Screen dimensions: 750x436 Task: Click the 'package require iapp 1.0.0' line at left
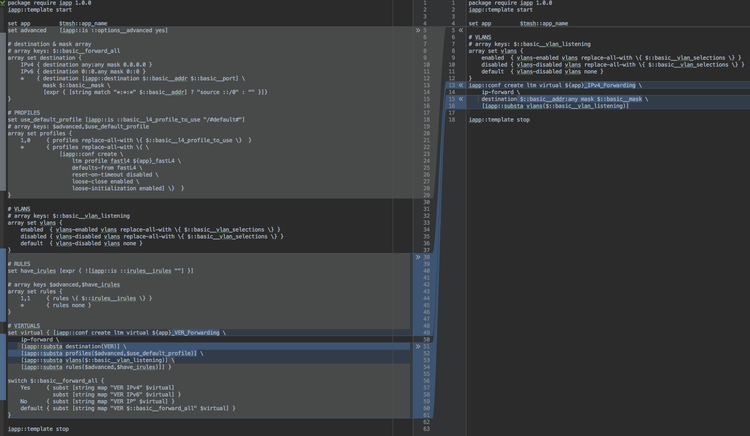(x=50, y=3)
